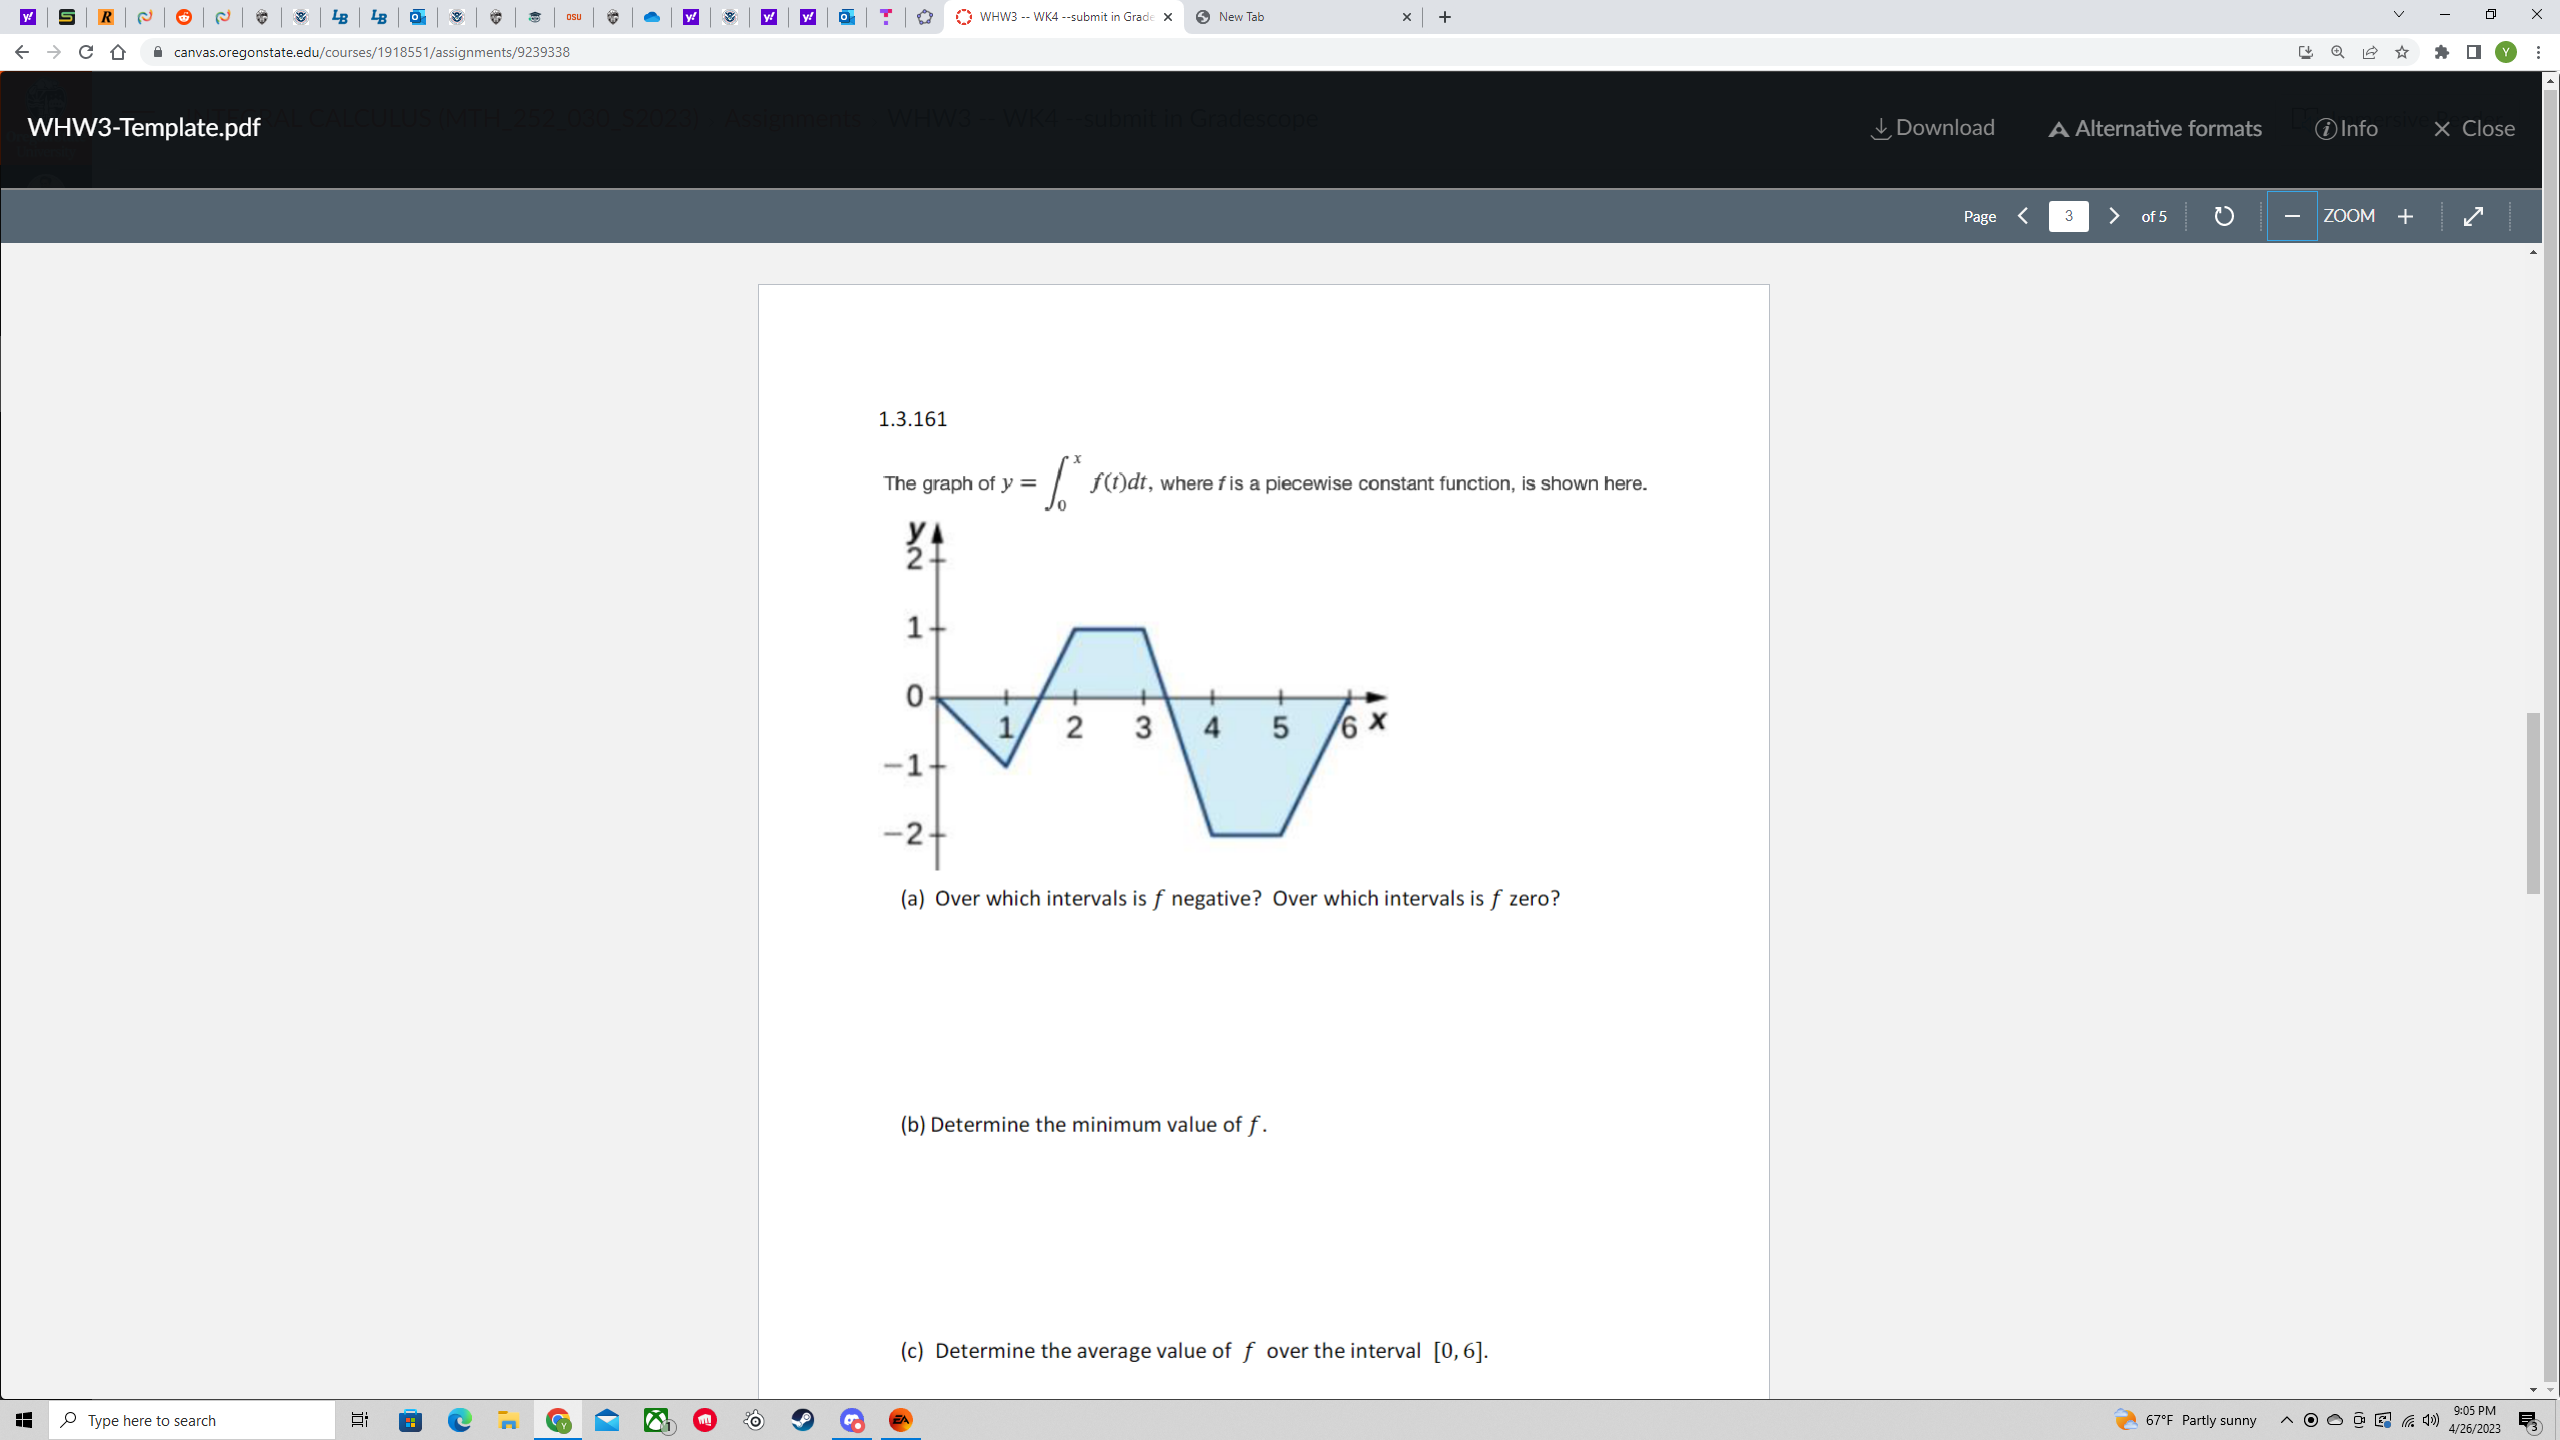Click the Download button in PDF header
2560x1440 pixels.
click(1932, 128)
